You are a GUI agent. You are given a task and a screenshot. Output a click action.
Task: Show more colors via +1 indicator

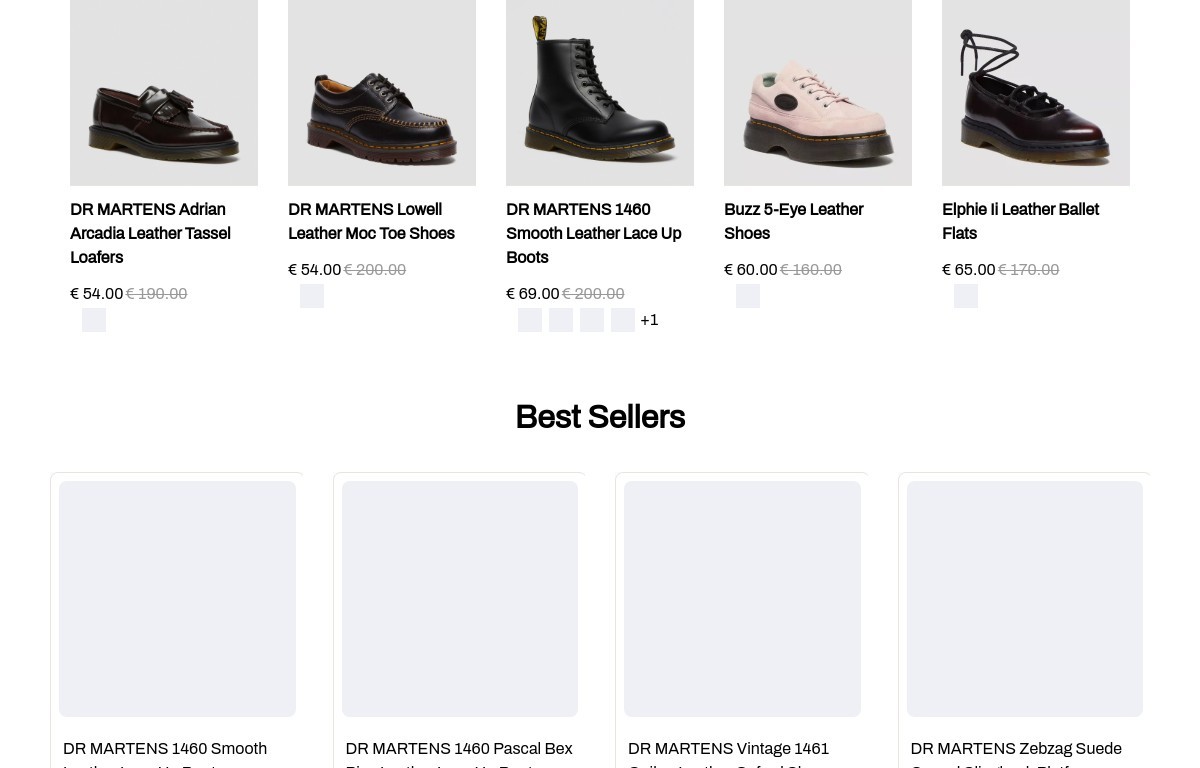click(x=649, y=320)
